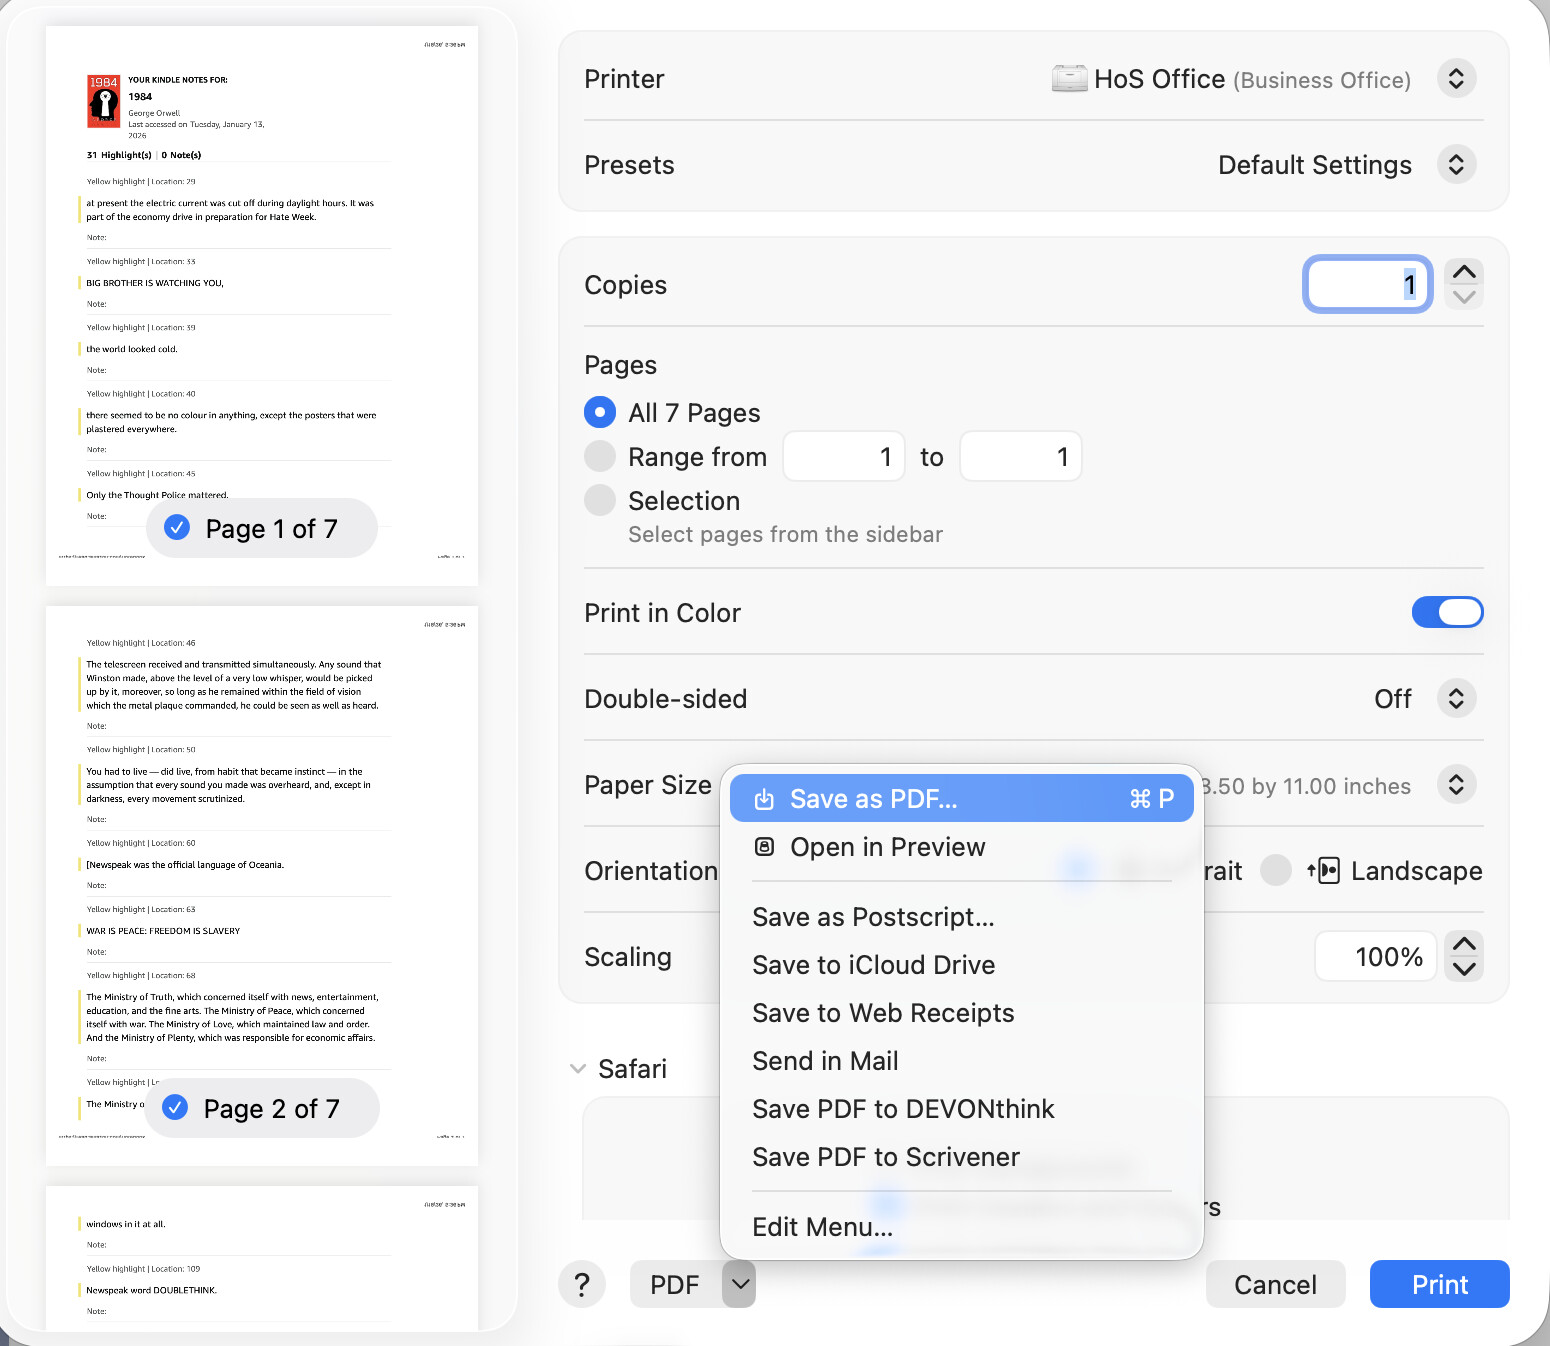Select the All 7 Pages radio button

pyautogui.click(x=600, y=412)
